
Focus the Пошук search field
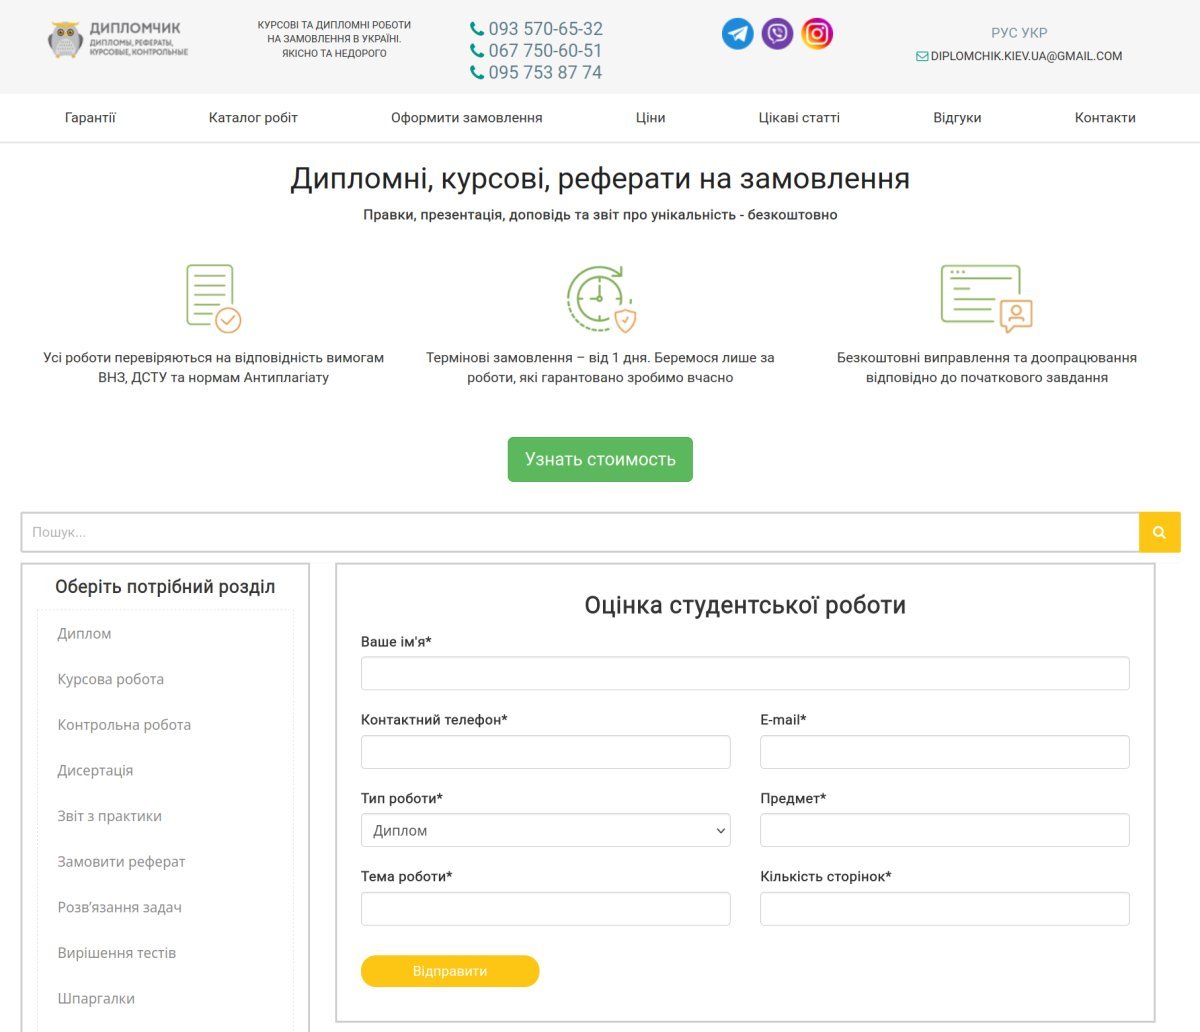tap(580, 532)
